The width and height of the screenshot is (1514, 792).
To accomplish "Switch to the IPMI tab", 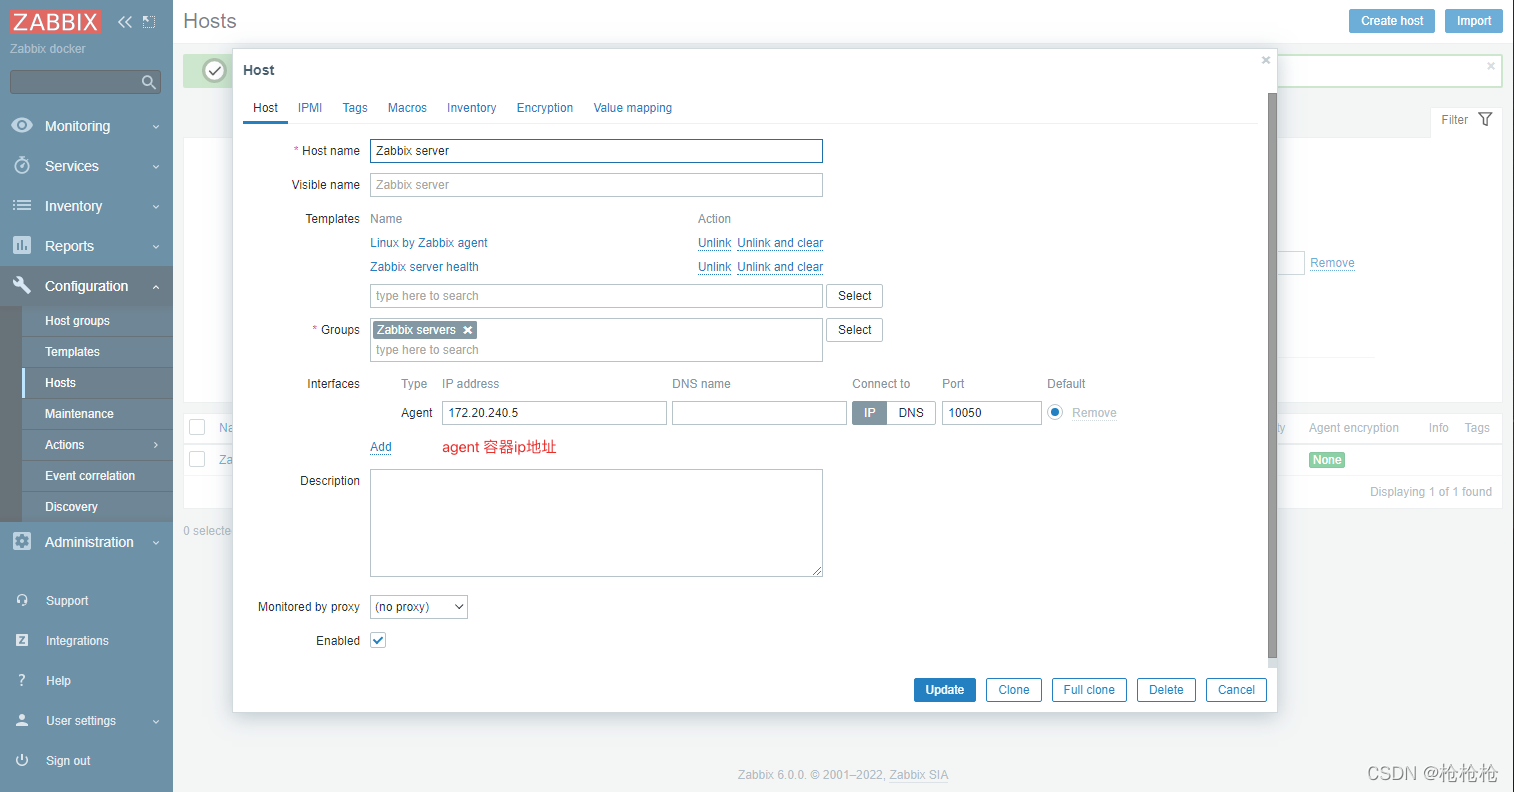I will point(310,108).
